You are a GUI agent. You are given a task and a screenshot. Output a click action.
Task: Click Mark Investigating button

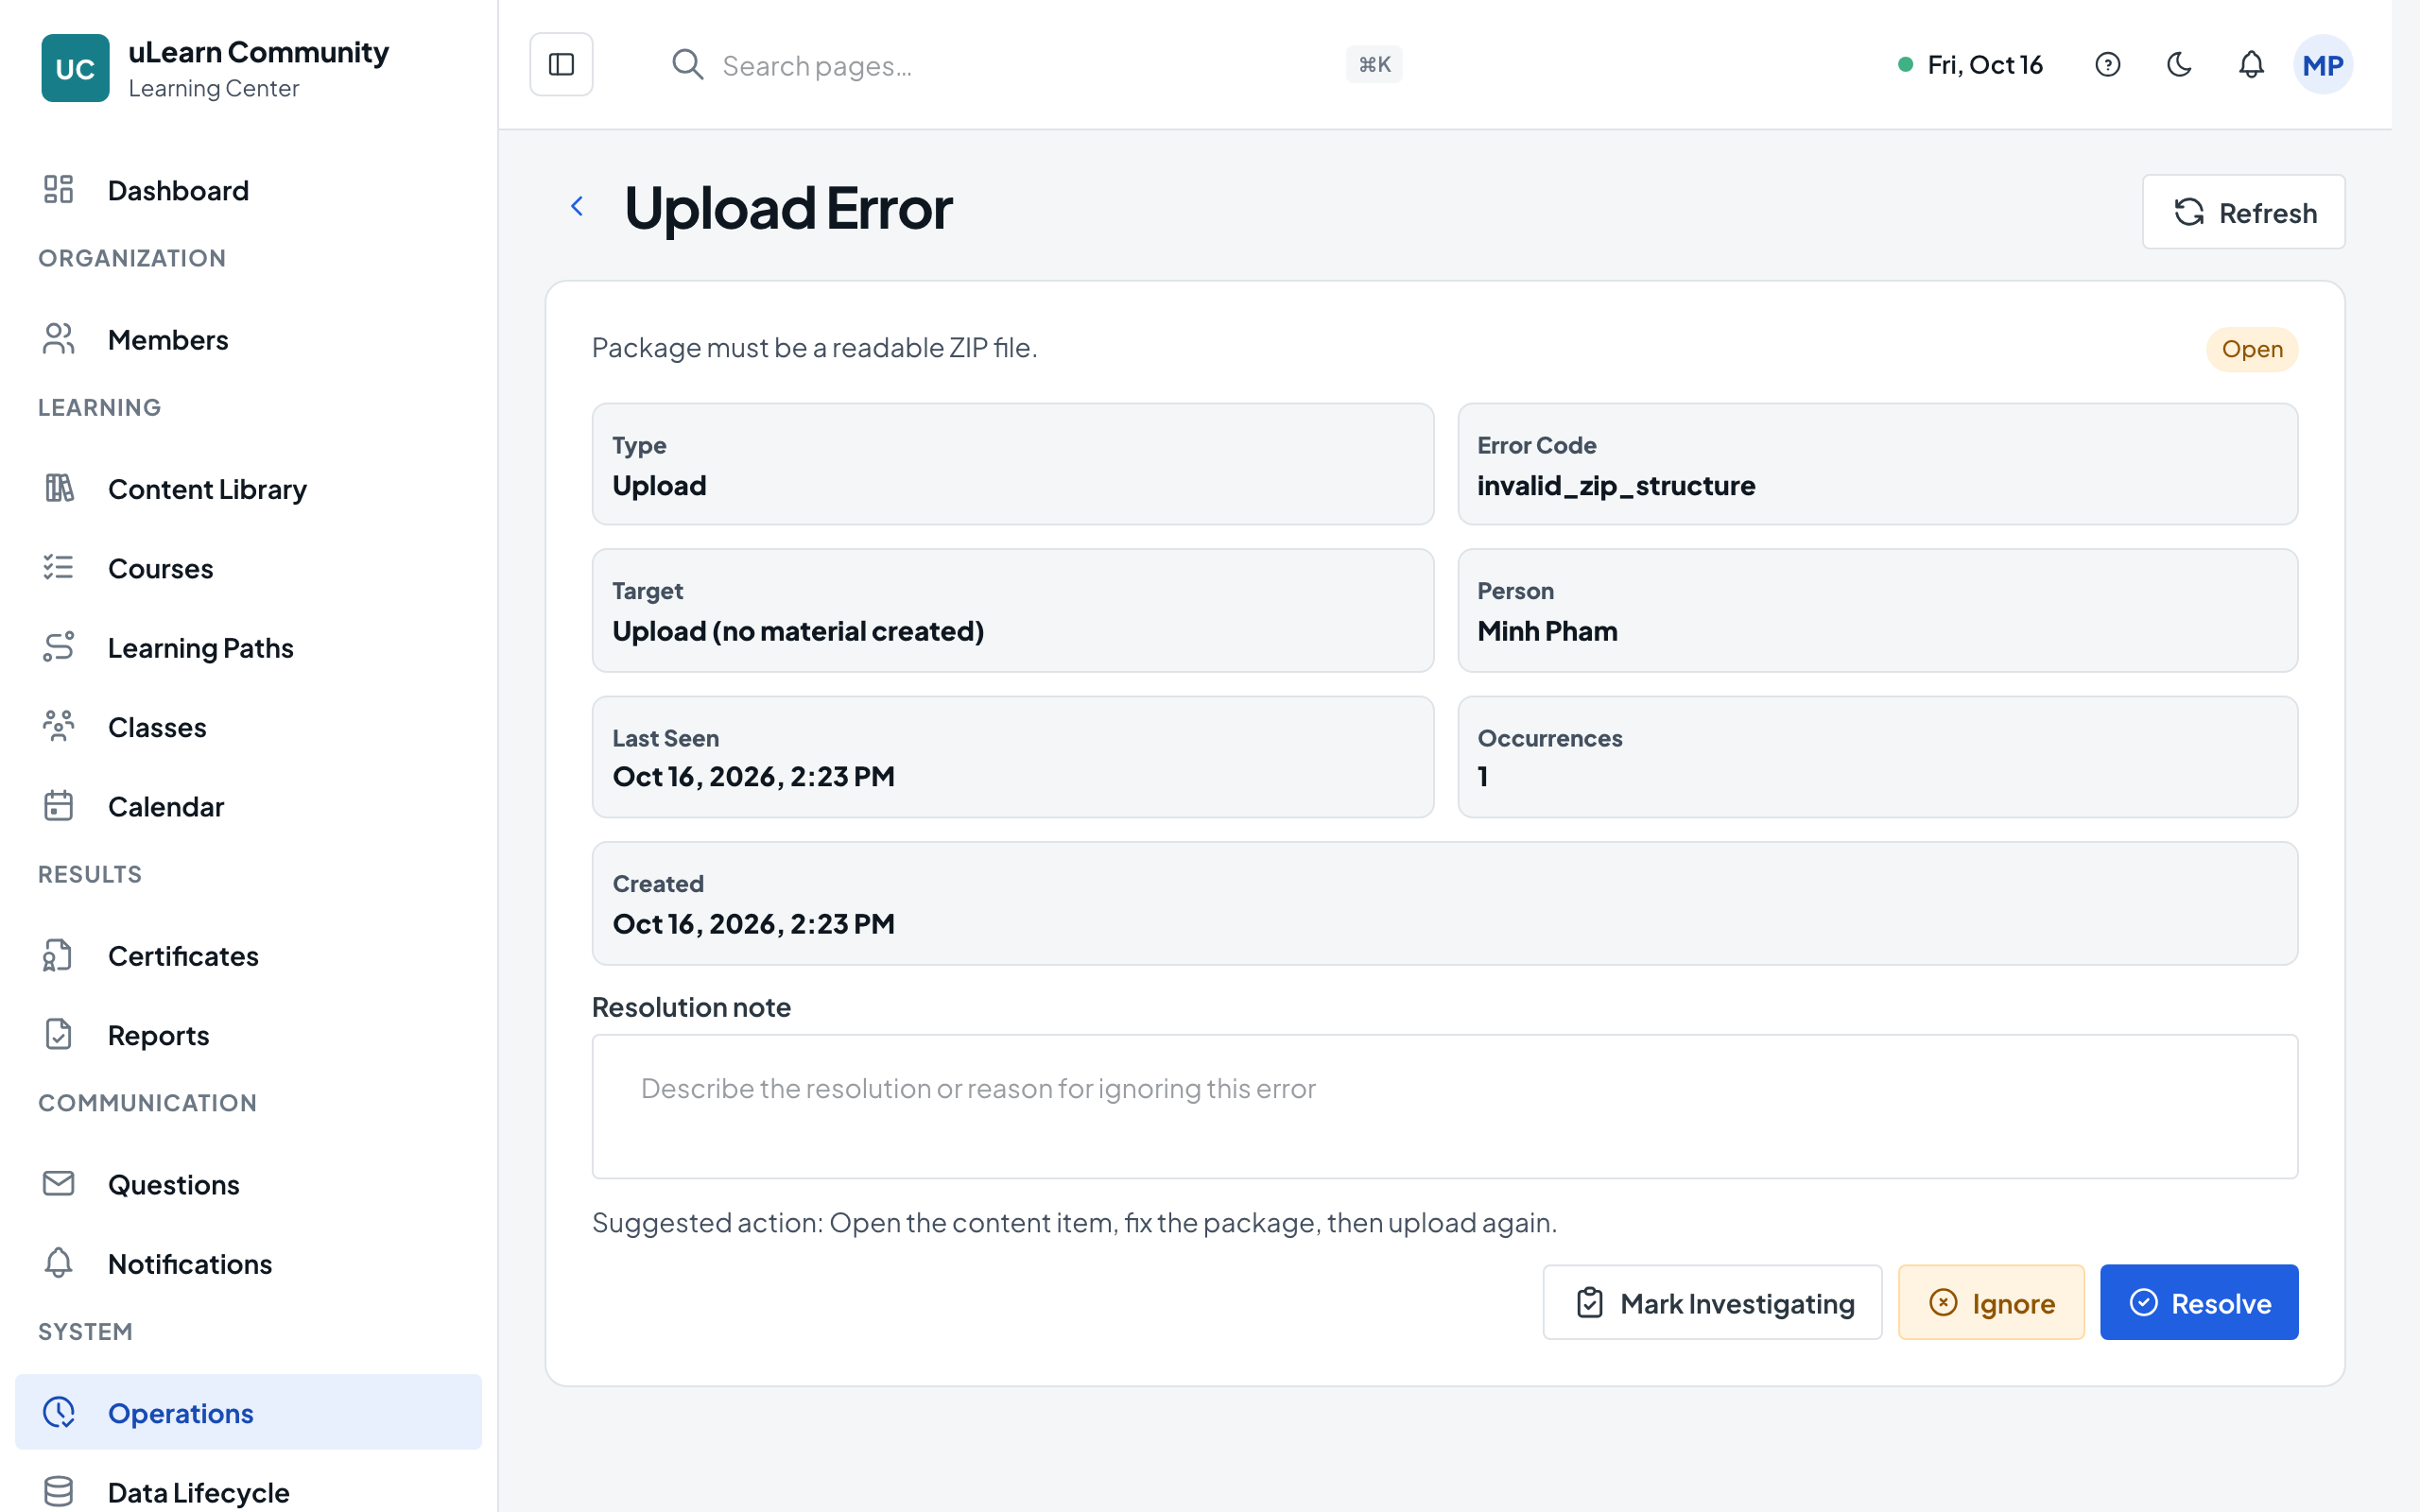[x=1712, y=1302]
